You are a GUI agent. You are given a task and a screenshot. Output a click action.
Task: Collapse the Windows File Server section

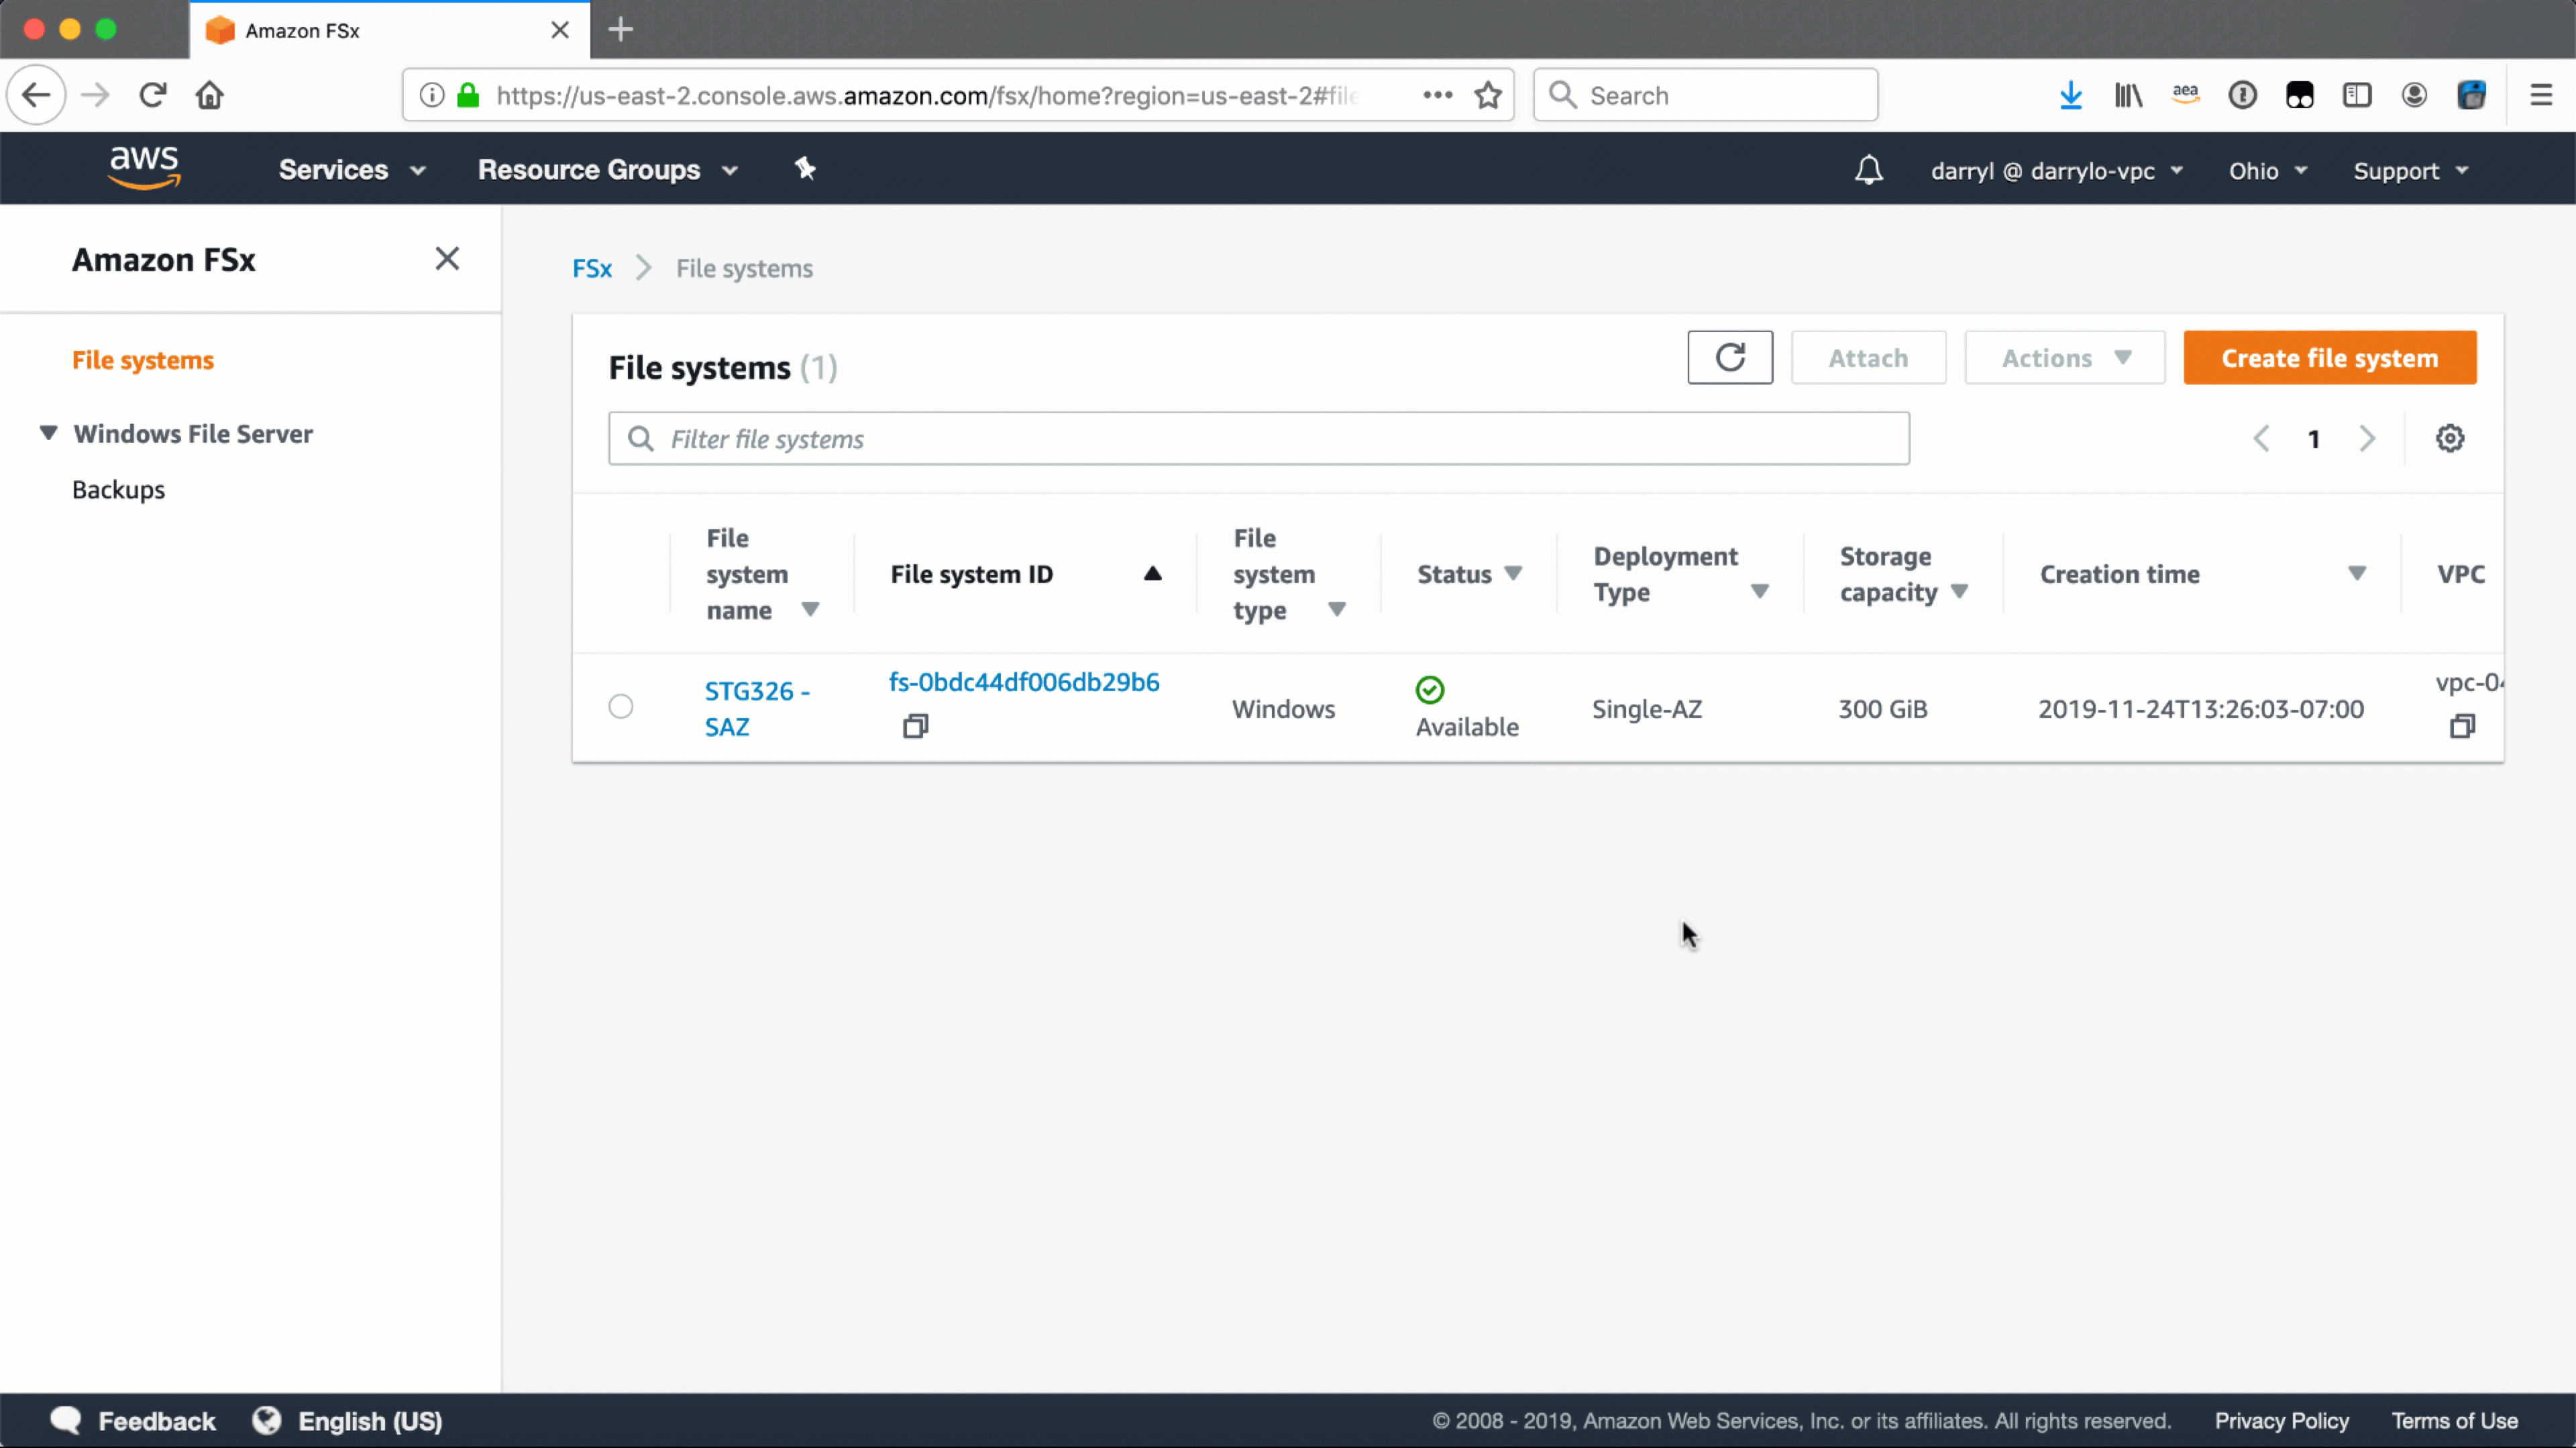point(48,433)
